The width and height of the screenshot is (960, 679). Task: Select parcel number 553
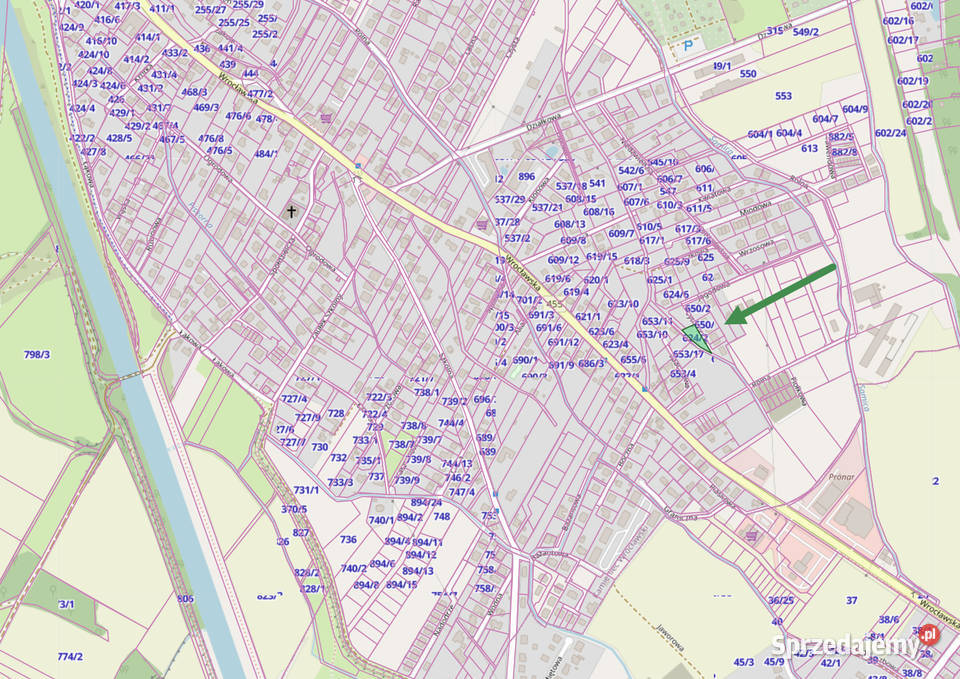[x=783, y=96]
